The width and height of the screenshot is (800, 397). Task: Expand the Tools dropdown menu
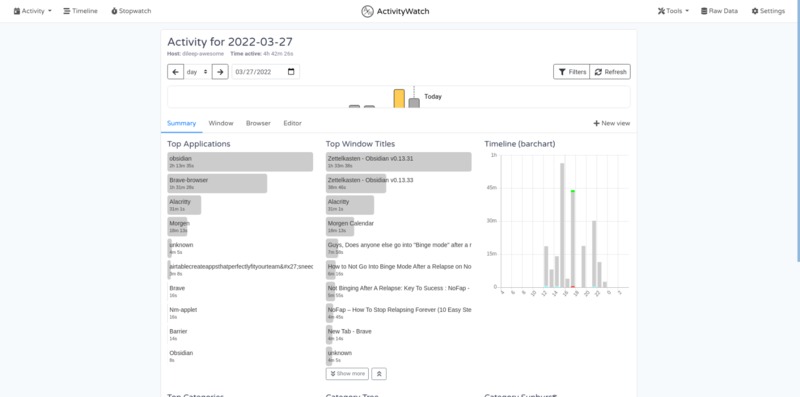(x=673, y=11)
